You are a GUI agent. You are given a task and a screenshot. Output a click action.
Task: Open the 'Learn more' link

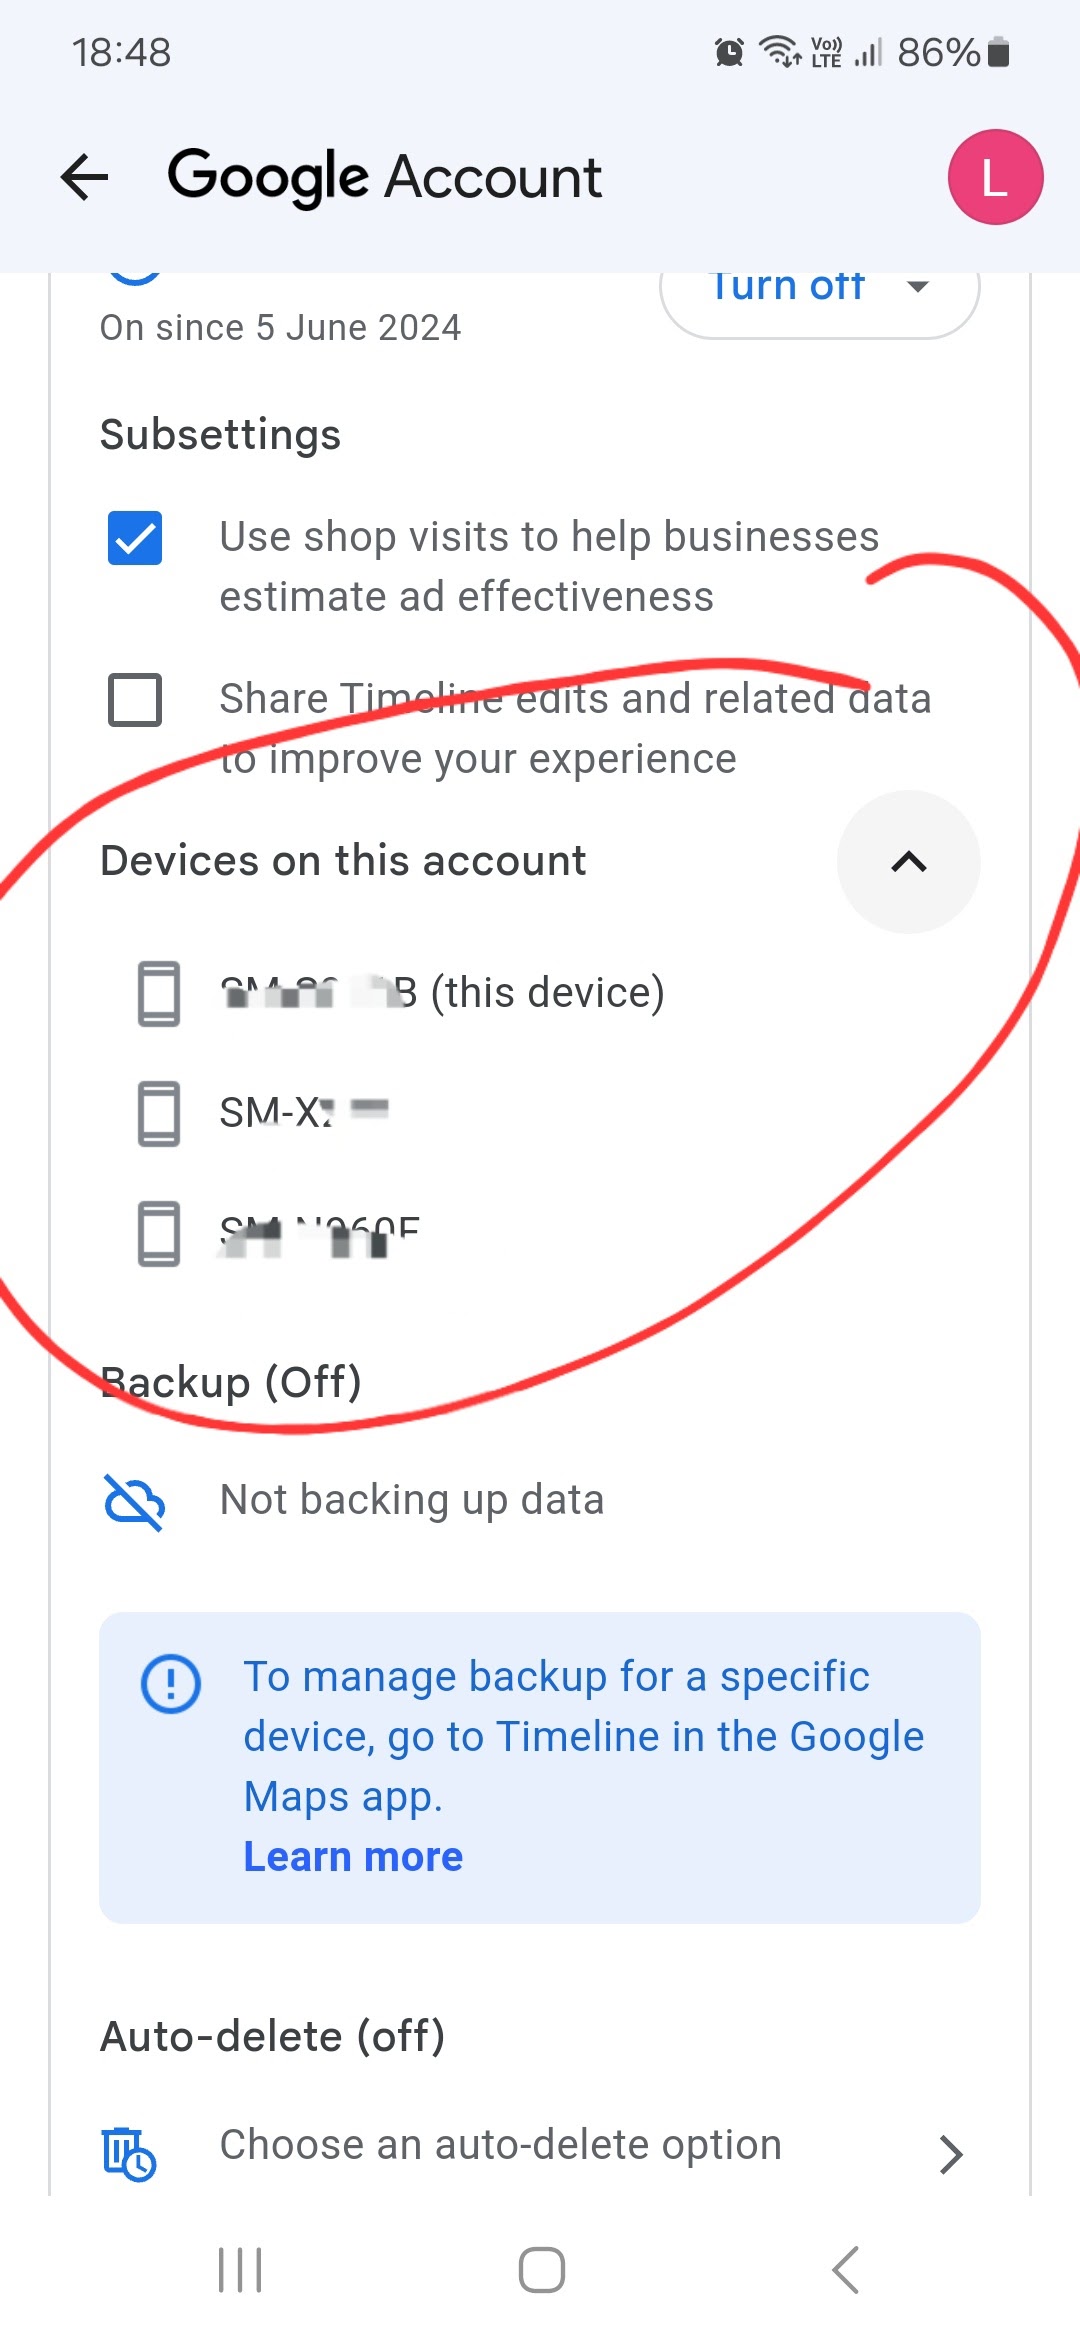pos(353,1857)
